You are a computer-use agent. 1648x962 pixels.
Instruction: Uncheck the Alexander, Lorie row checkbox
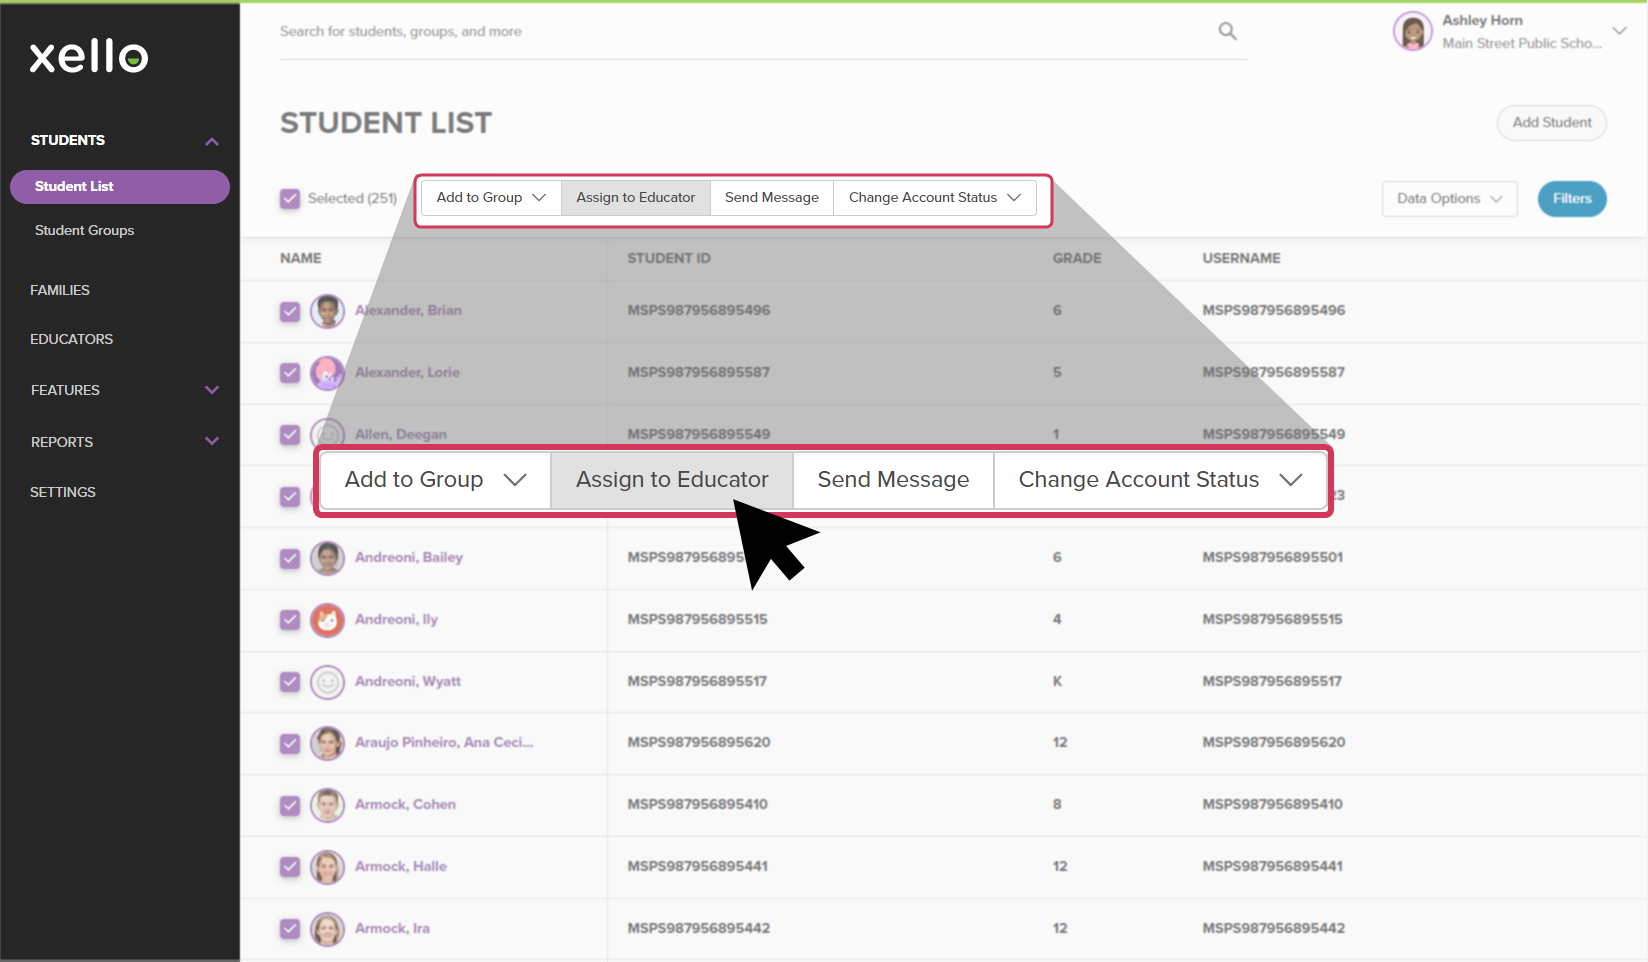coord(290,373)
